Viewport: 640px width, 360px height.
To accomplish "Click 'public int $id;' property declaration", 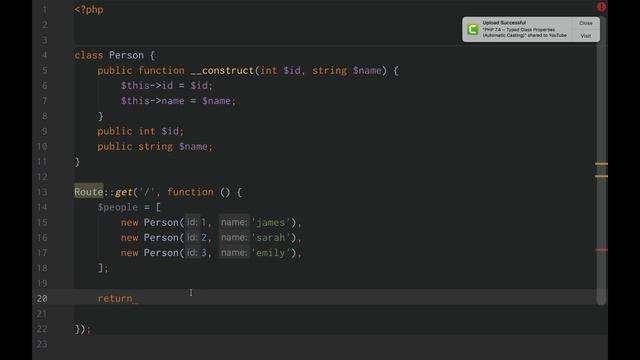I will point(140,131).
